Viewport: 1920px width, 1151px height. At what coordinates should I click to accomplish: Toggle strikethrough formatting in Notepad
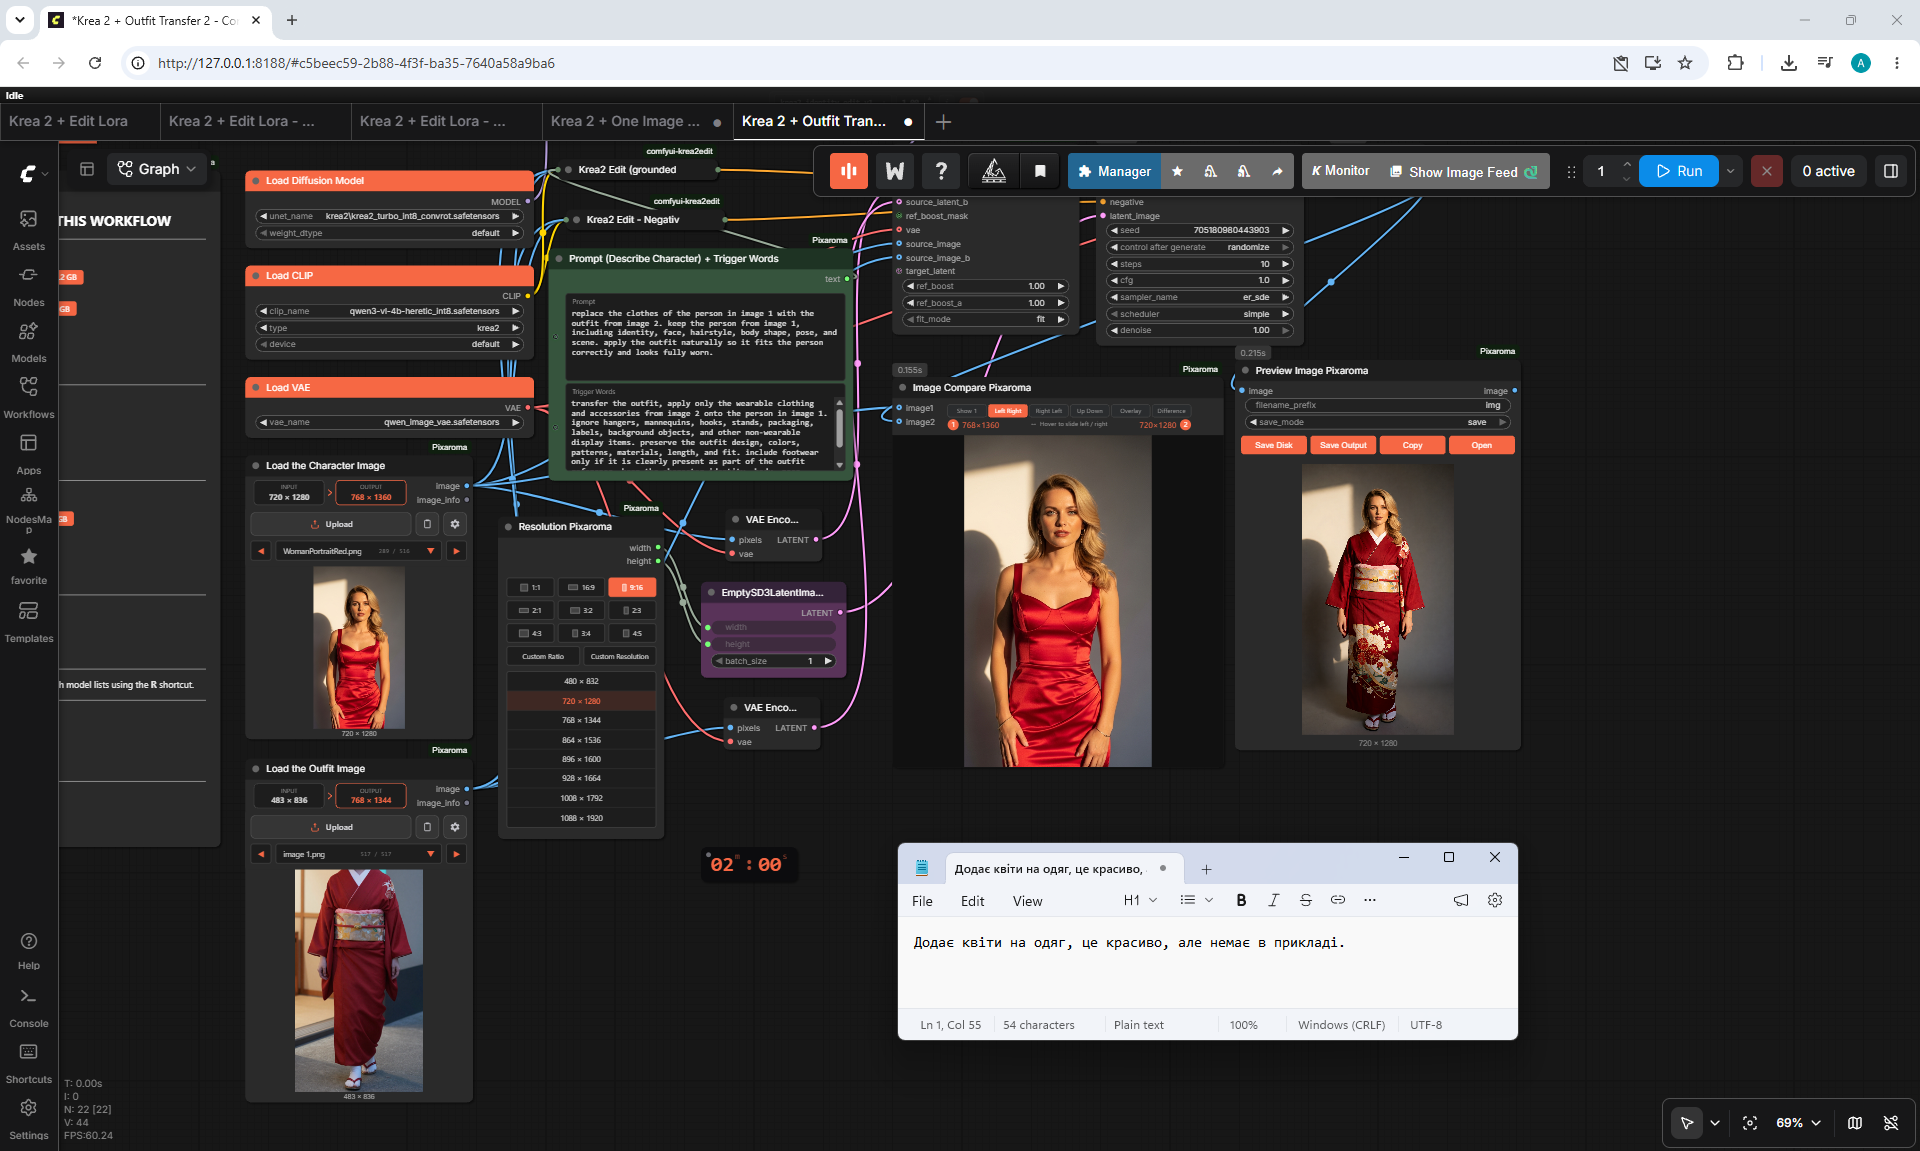pos(1305,900)
